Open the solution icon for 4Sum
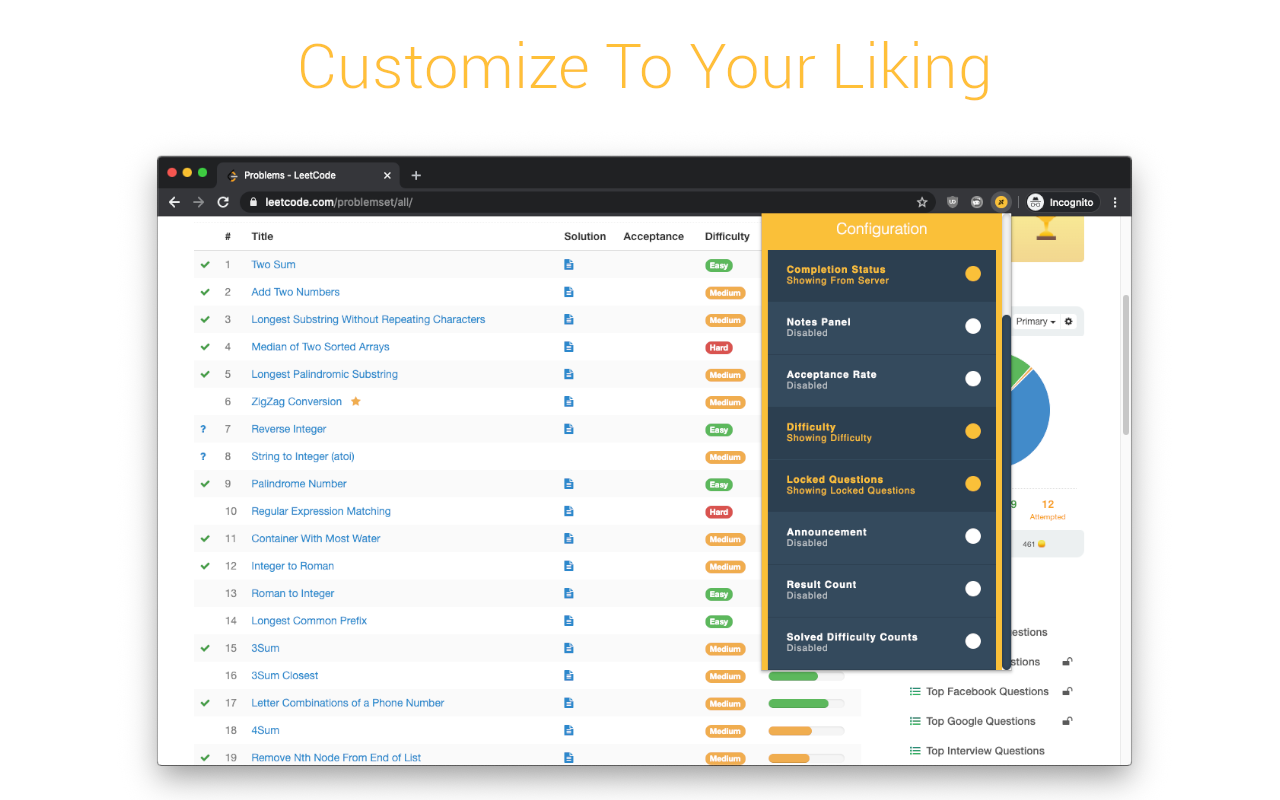Viewport: 1280px width, 800px height. tap(569, 731)
